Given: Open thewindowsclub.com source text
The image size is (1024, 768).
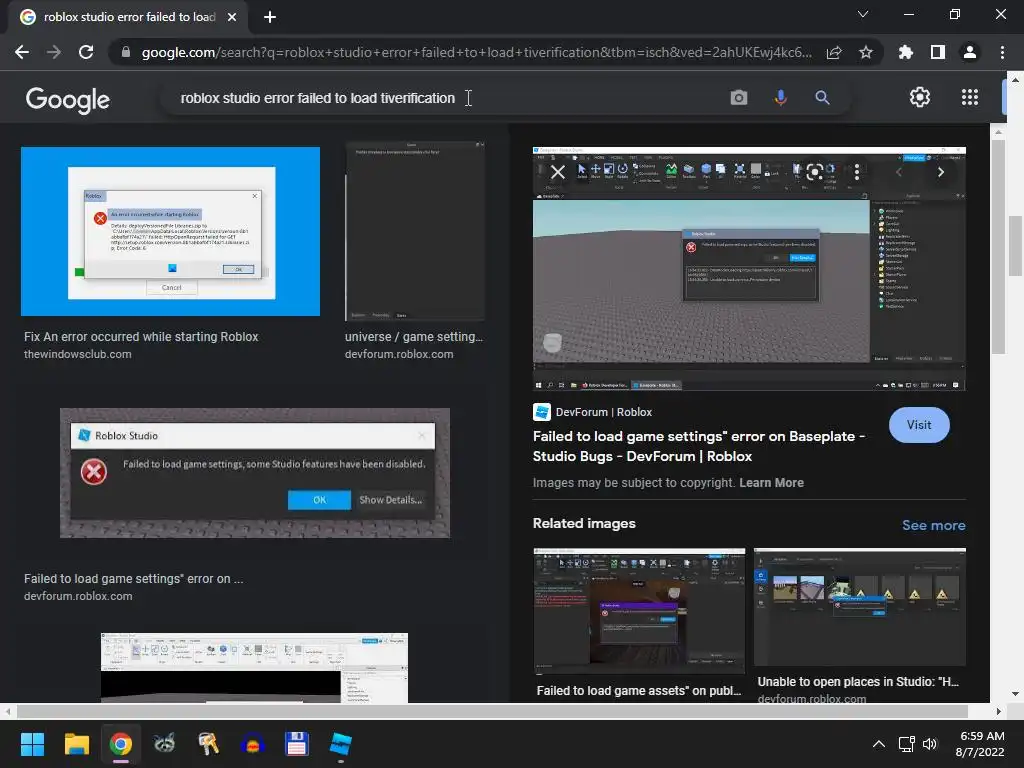Looking at the screenshot, I should [x=78, y=354].
